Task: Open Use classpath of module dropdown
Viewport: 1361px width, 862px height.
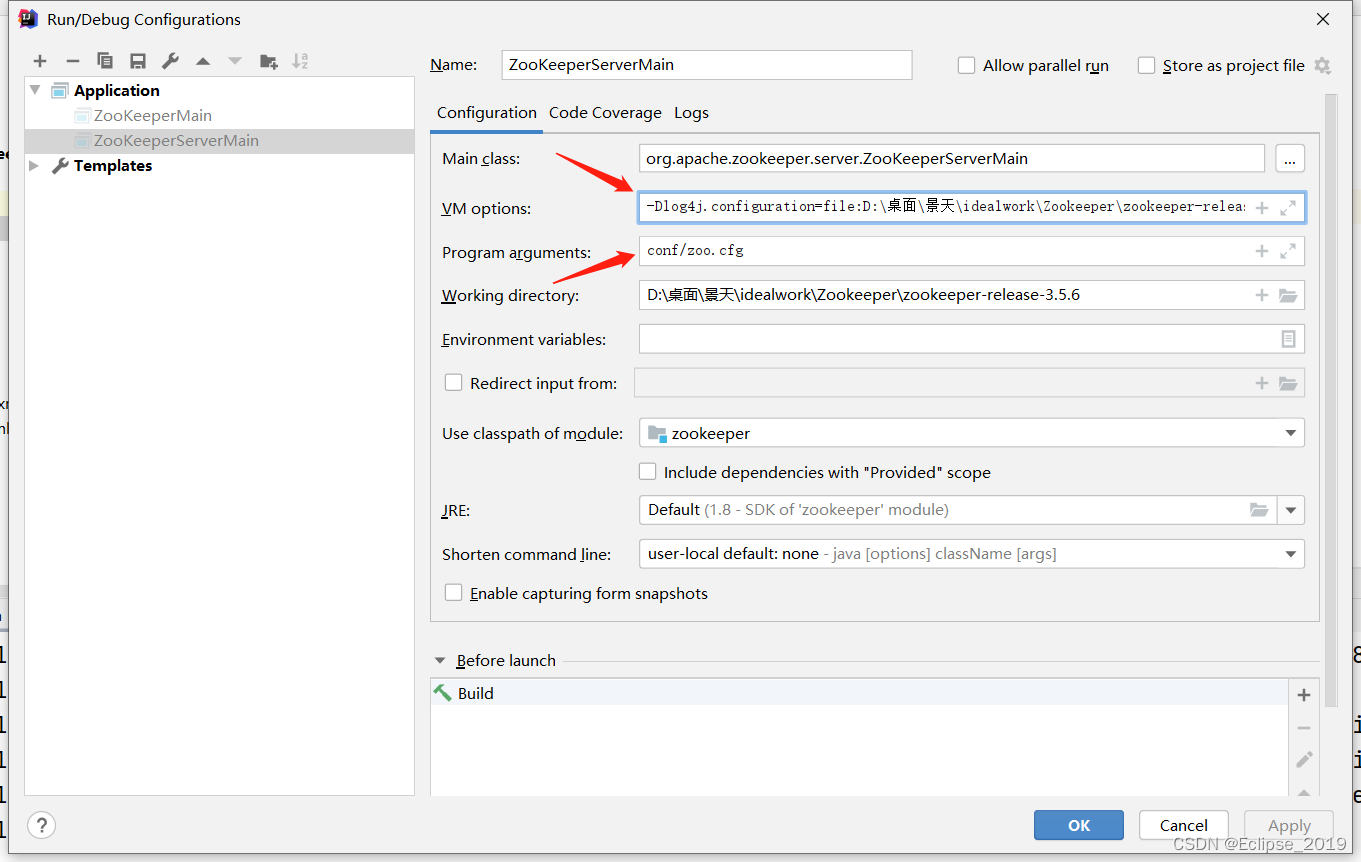Action: [1290, 433]
